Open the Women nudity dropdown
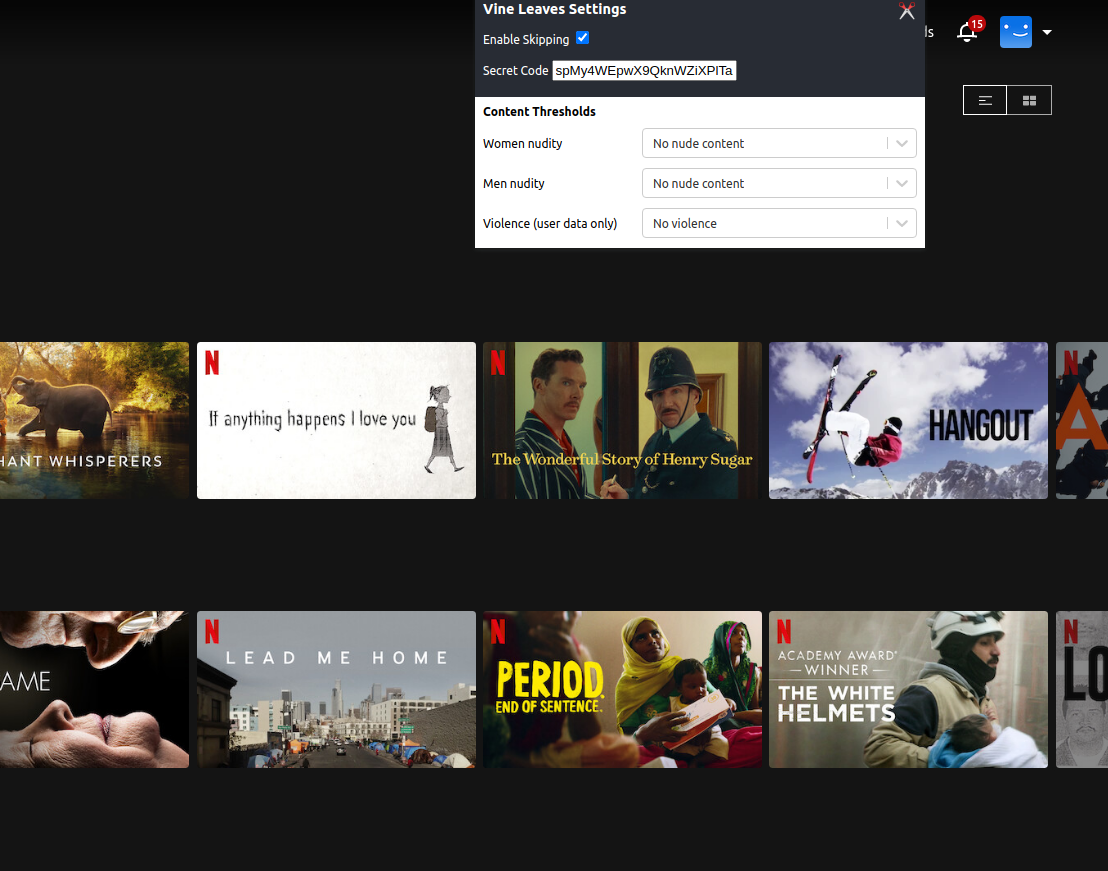This screenshot has height=871, width=1108. pyautogui.click(x=779, y=143)
